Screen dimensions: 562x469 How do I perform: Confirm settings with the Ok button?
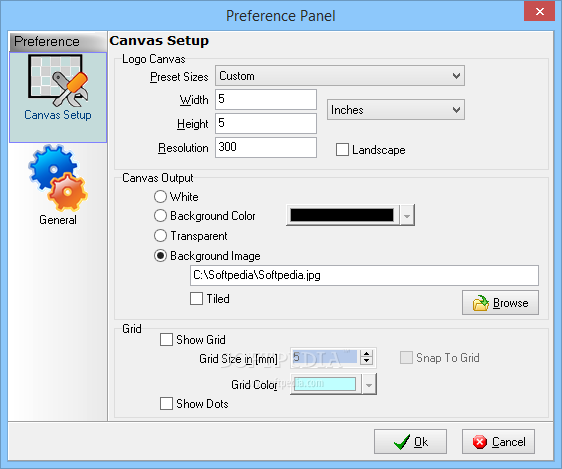point(410,441)
